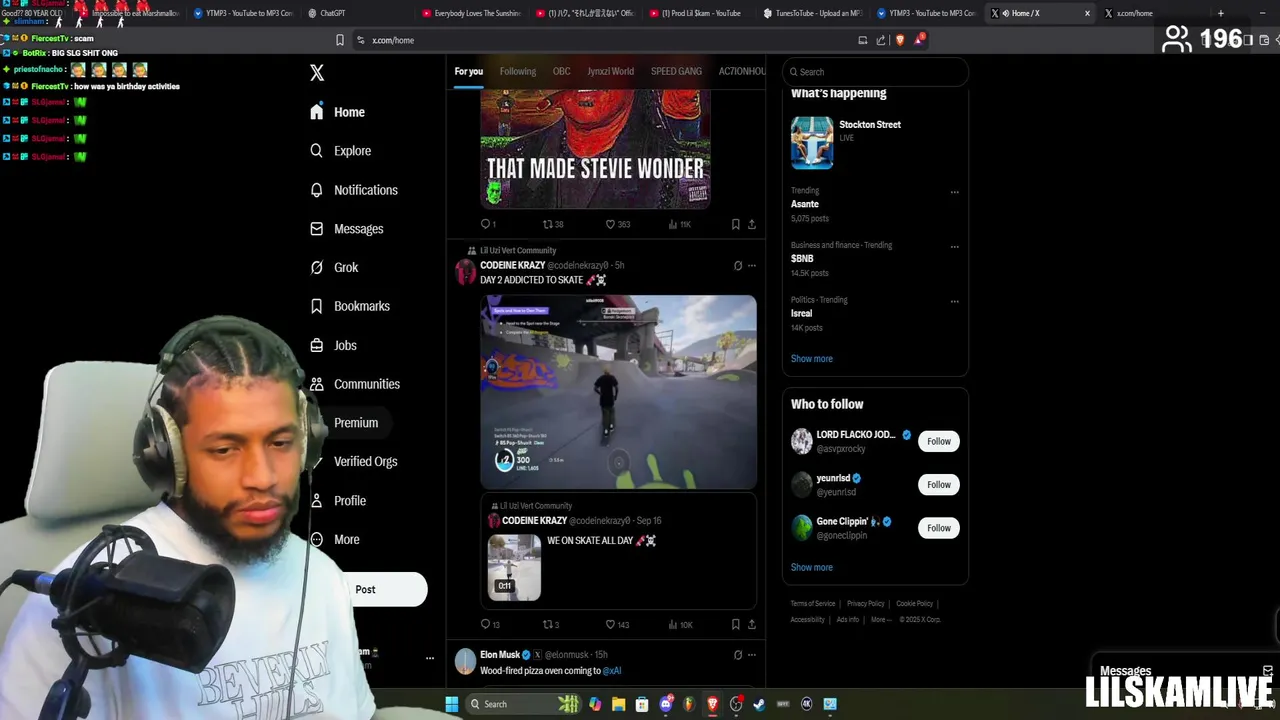Bookmark the Stevie Wonder meme post
The height and width of the screenshot is (720, 1280).
pyautogui.click(x=735, y=224)
